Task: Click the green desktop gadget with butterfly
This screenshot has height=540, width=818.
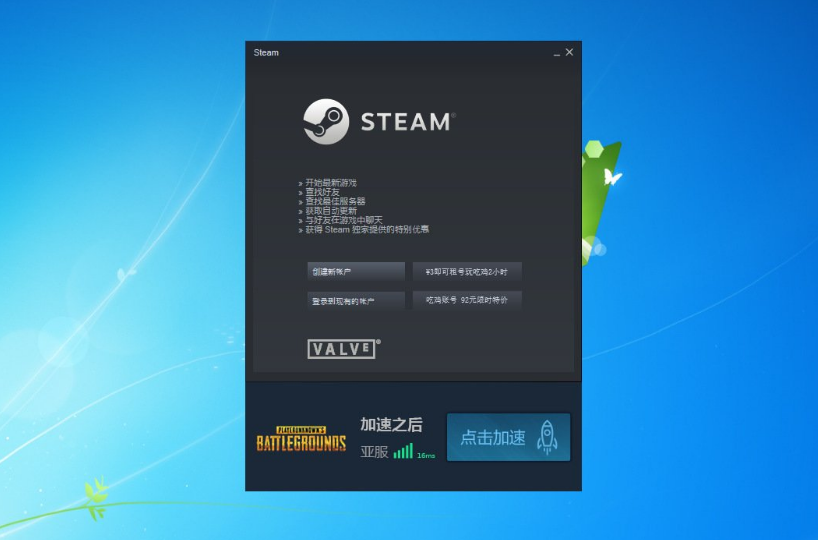Action: coord(602,202)
